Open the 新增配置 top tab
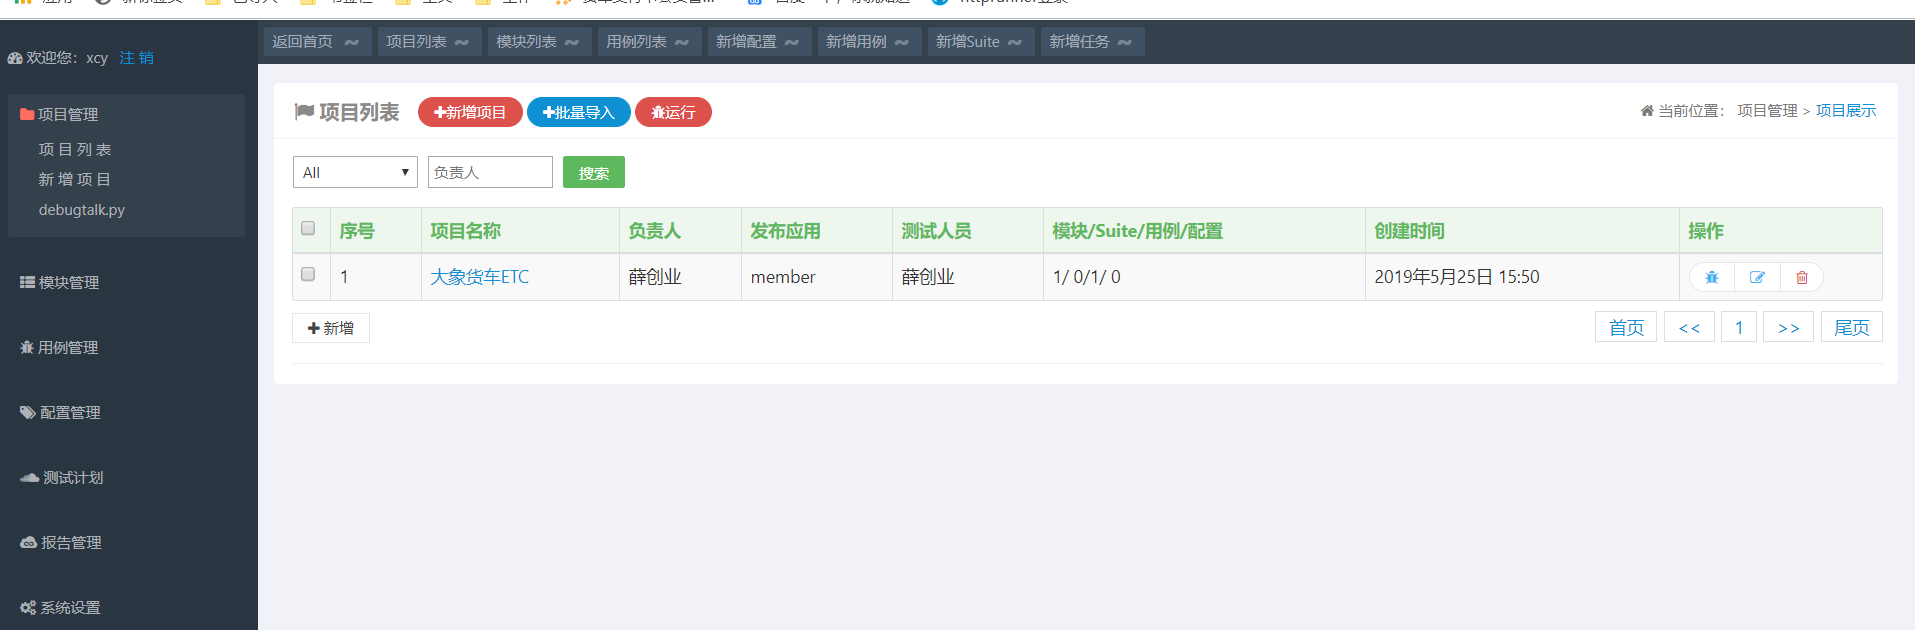 (759, 41)
